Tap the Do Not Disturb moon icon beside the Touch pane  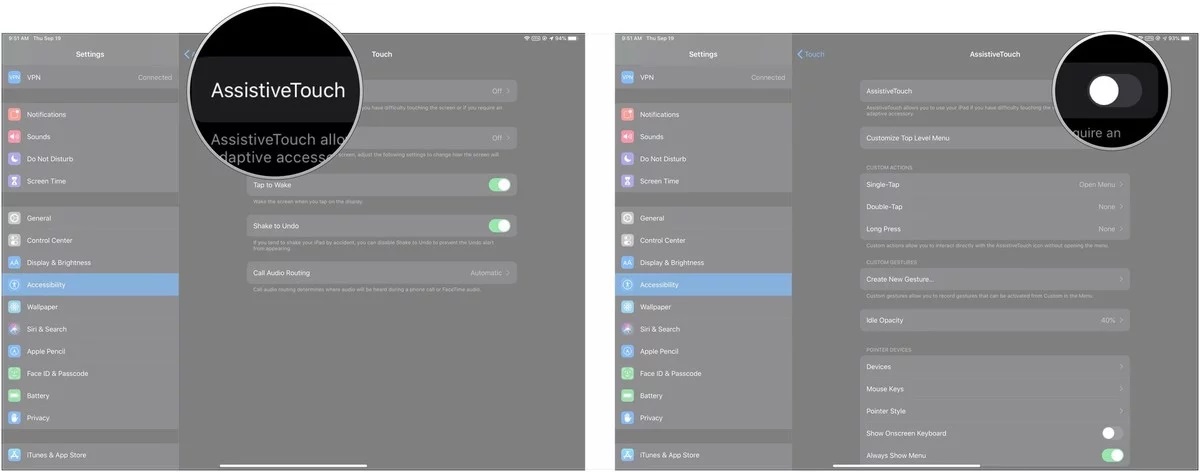point(15,159)
